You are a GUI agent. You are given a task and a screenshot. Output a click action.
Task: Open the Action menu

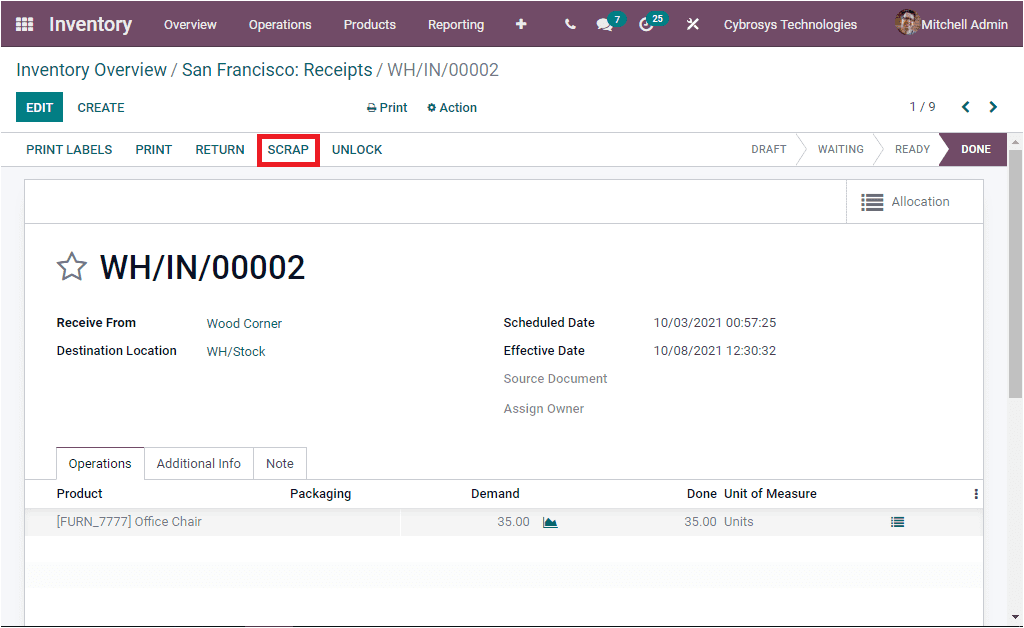(451, 107)
